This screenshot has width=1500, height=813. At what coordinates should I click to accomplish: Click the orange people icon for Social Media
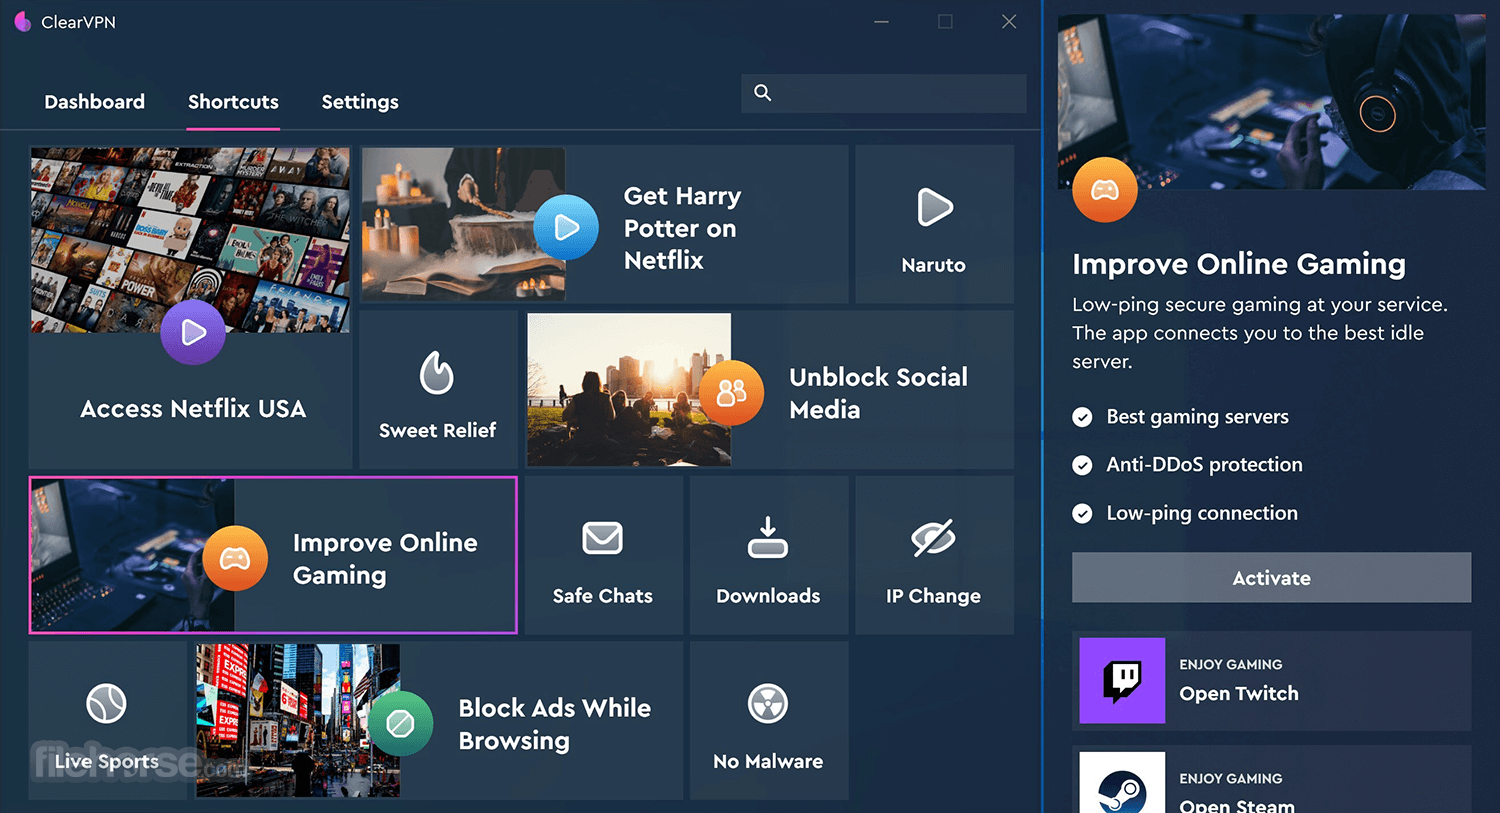point(731,393)
